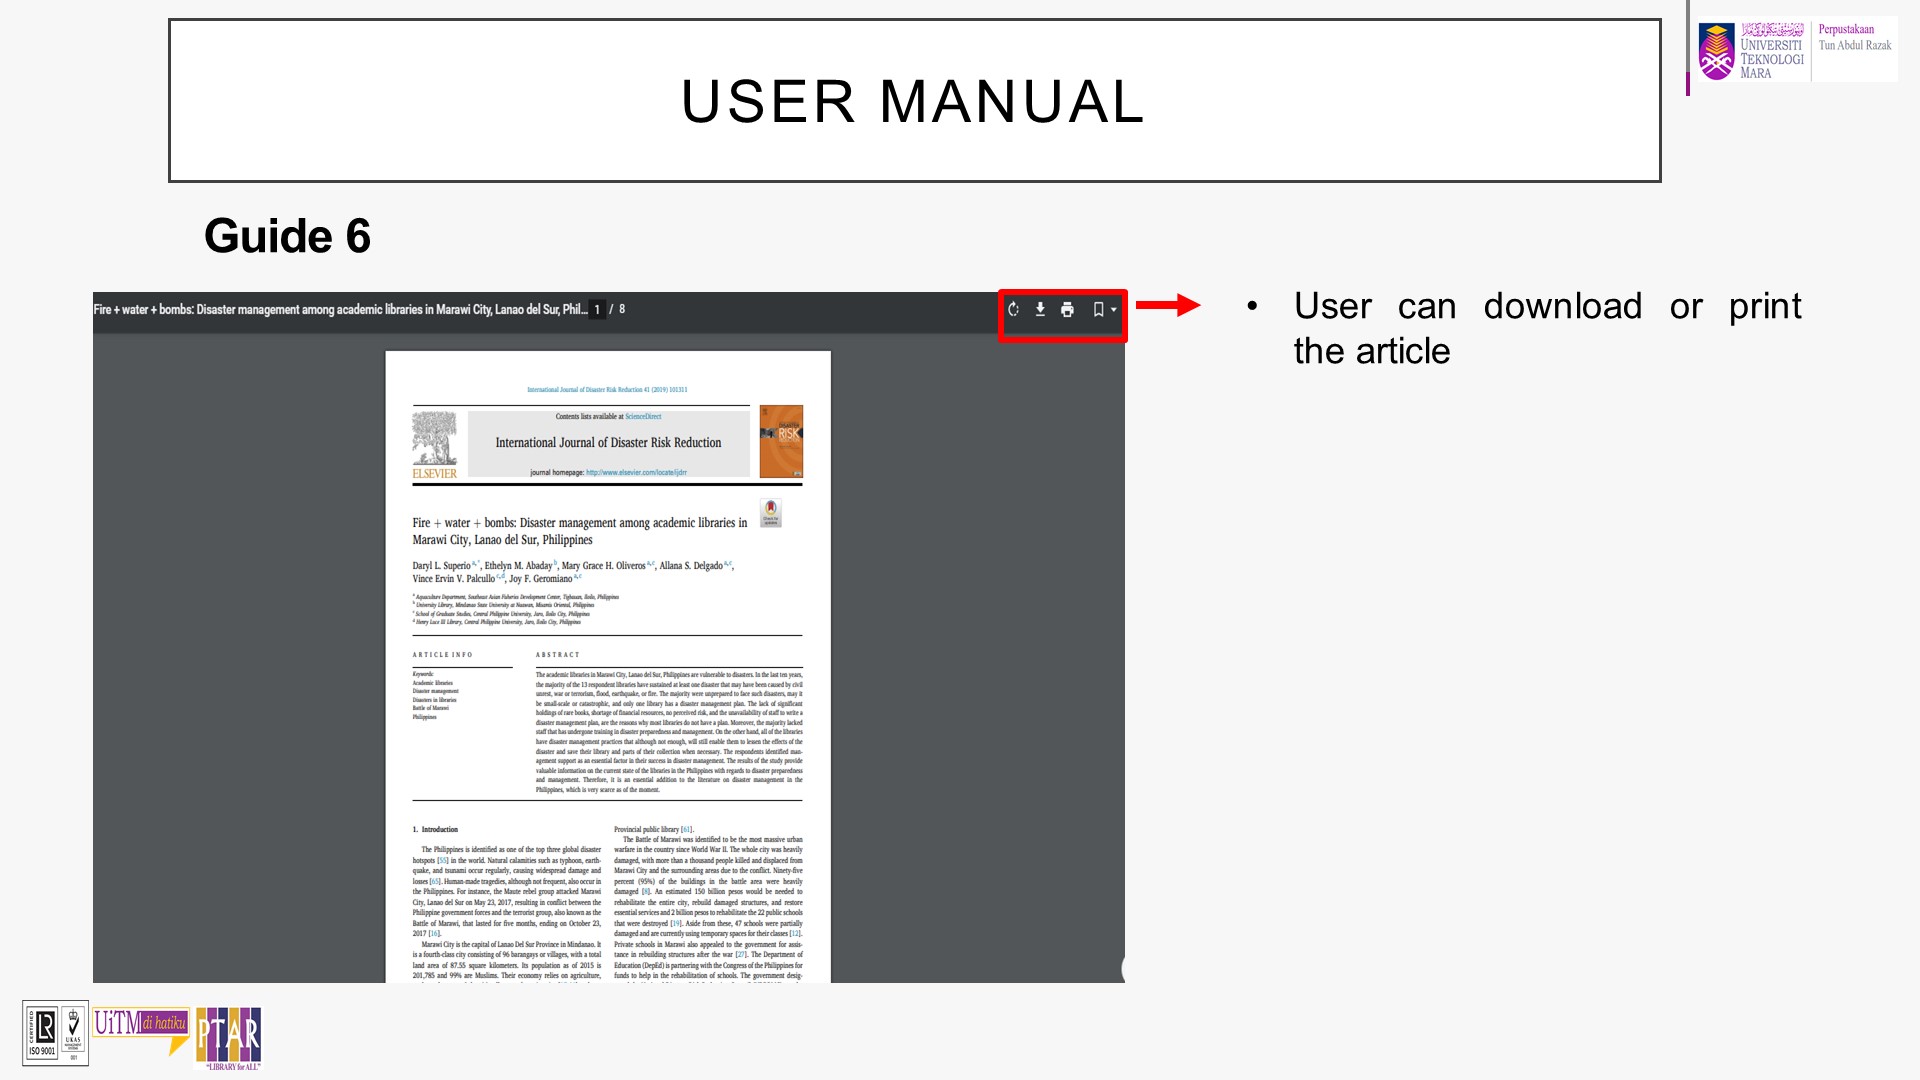Click the Disaster Risk journal cover thumbnail
The height and width of the screenshot is (1080, 1920).
[x=781, y=441]
